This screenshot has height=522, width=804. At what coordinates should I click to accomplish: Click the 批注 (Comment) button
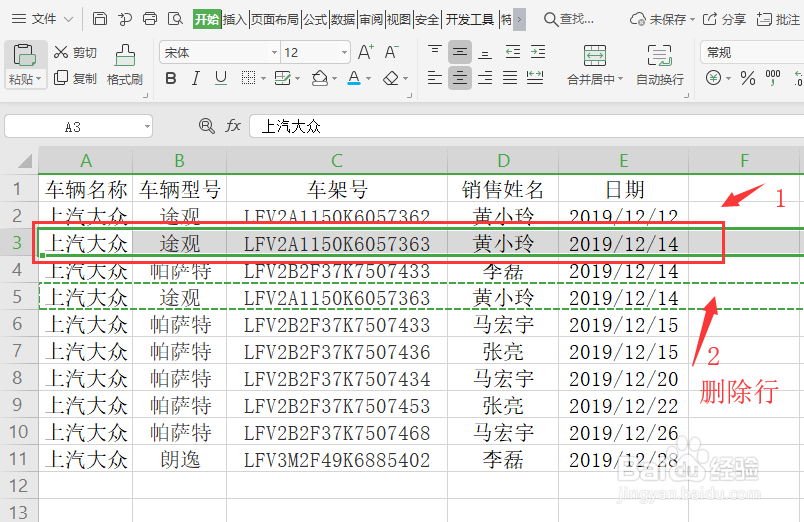click(x=778, y=19)
